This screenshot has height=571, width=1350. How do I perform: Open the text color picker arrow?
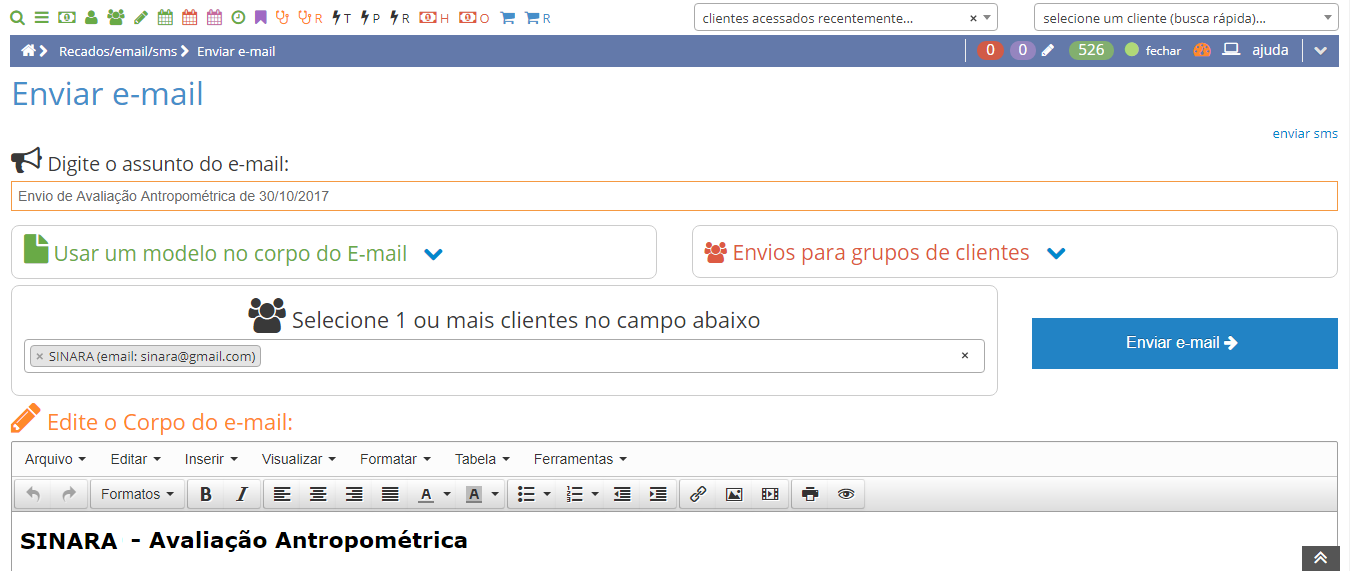(447, 494)
